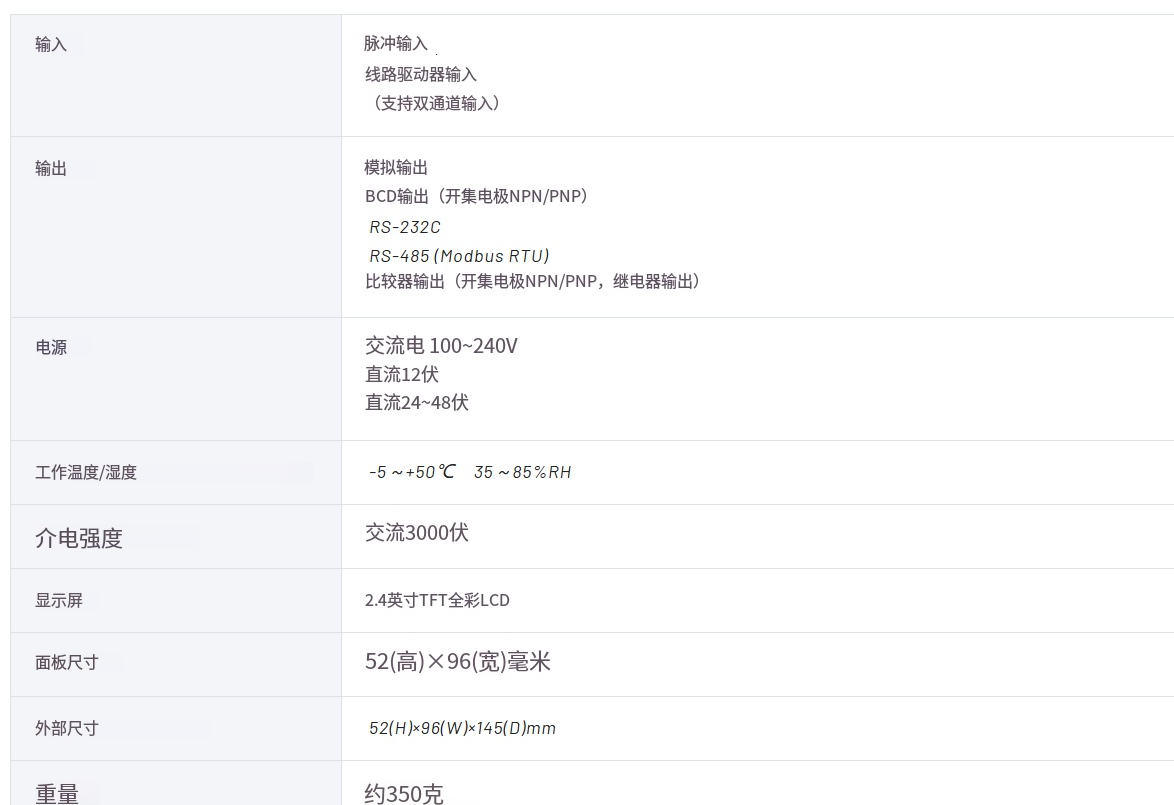The image size is (1174, 805).
Task: Select the 52(H)×96(W)×145(D)mm external dimensions
Action: pyautogui.click(x=462, y=728)
